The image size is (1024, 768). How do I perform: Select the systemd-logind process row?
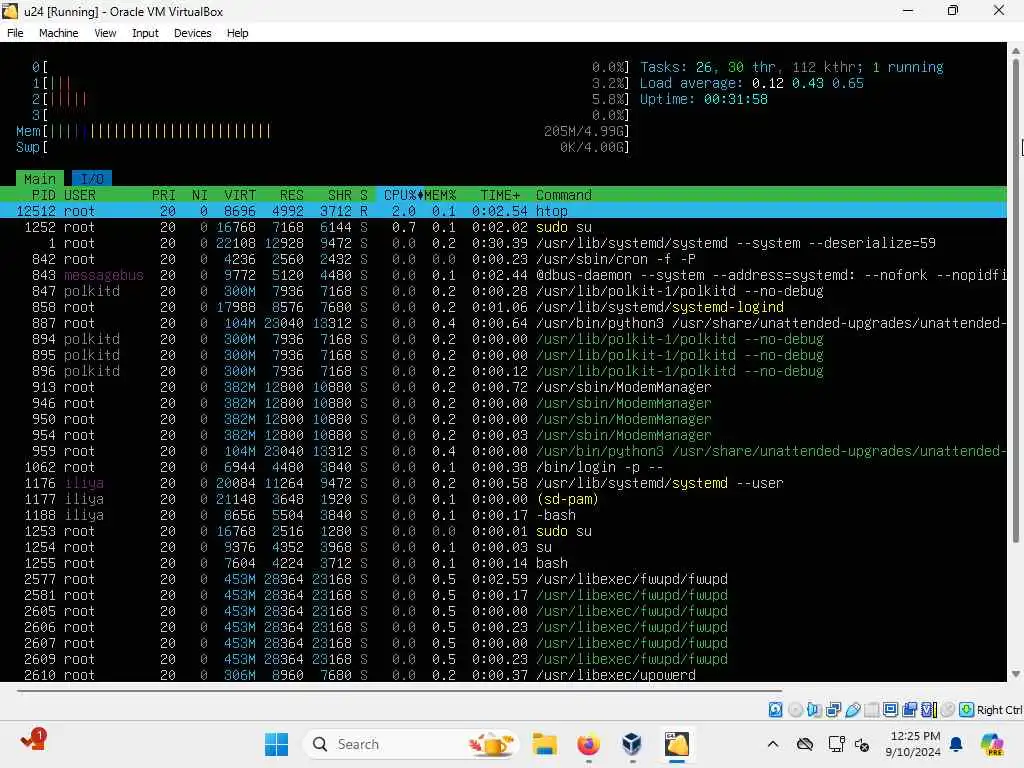tap(504, 307)
